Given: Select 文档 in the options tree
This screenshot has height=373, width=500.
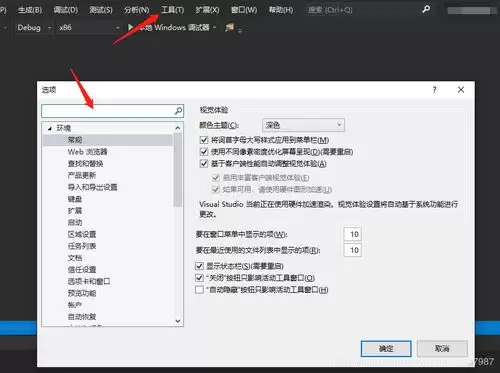Looking at the screenshot, I should point(75,258).
